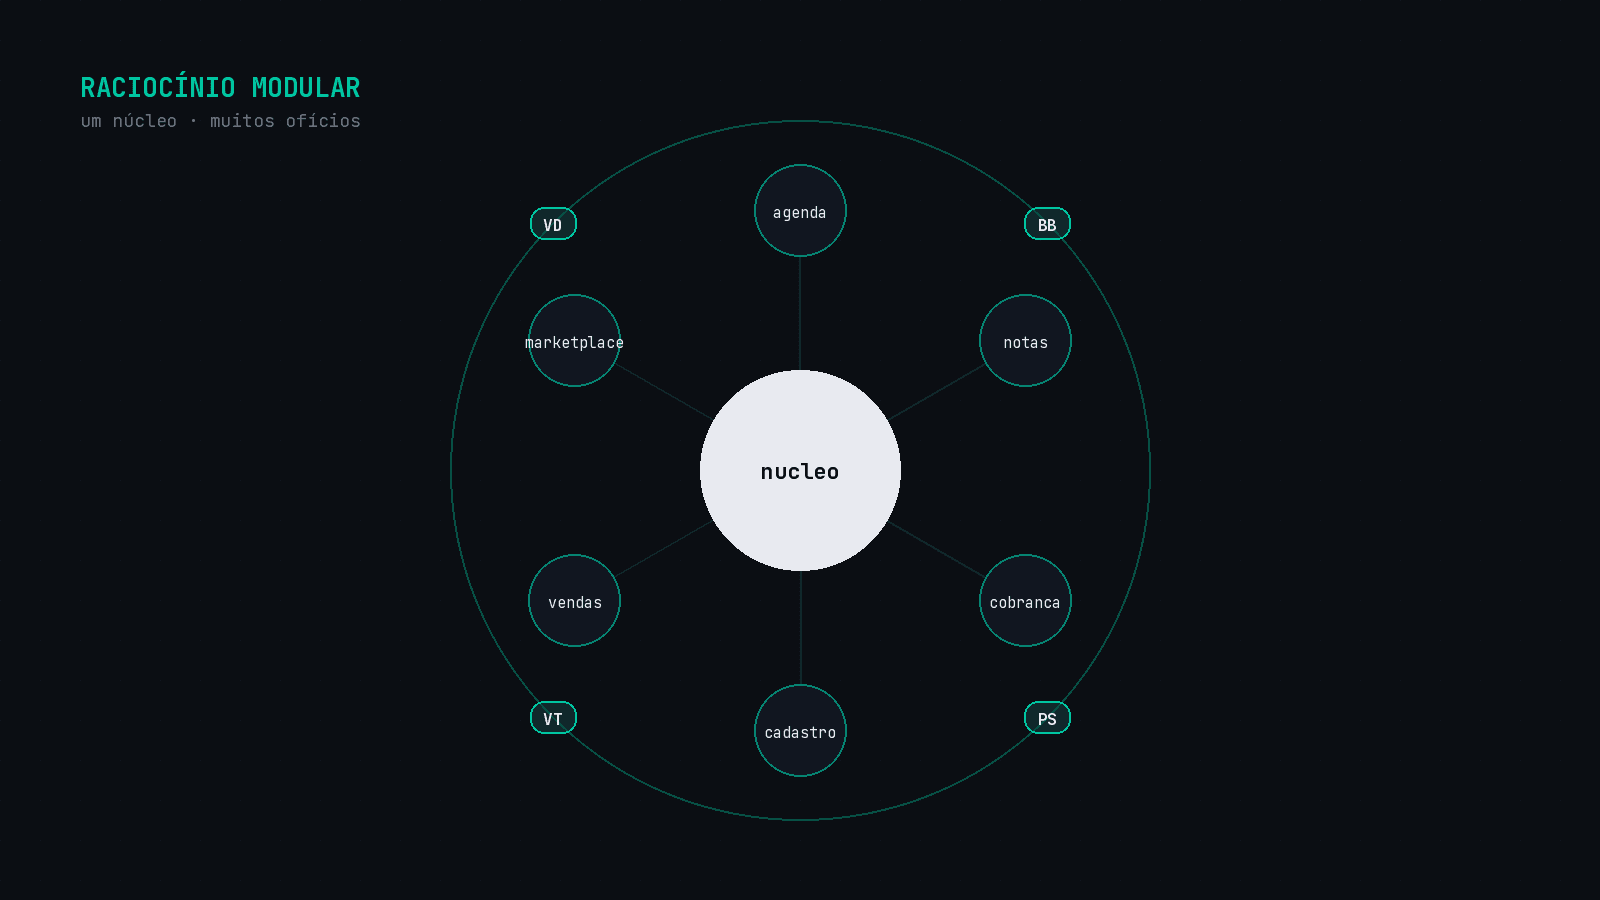Open the notas module node
The height and width of the screenshot is (900, 1600).
click(x=1025, y=341)
